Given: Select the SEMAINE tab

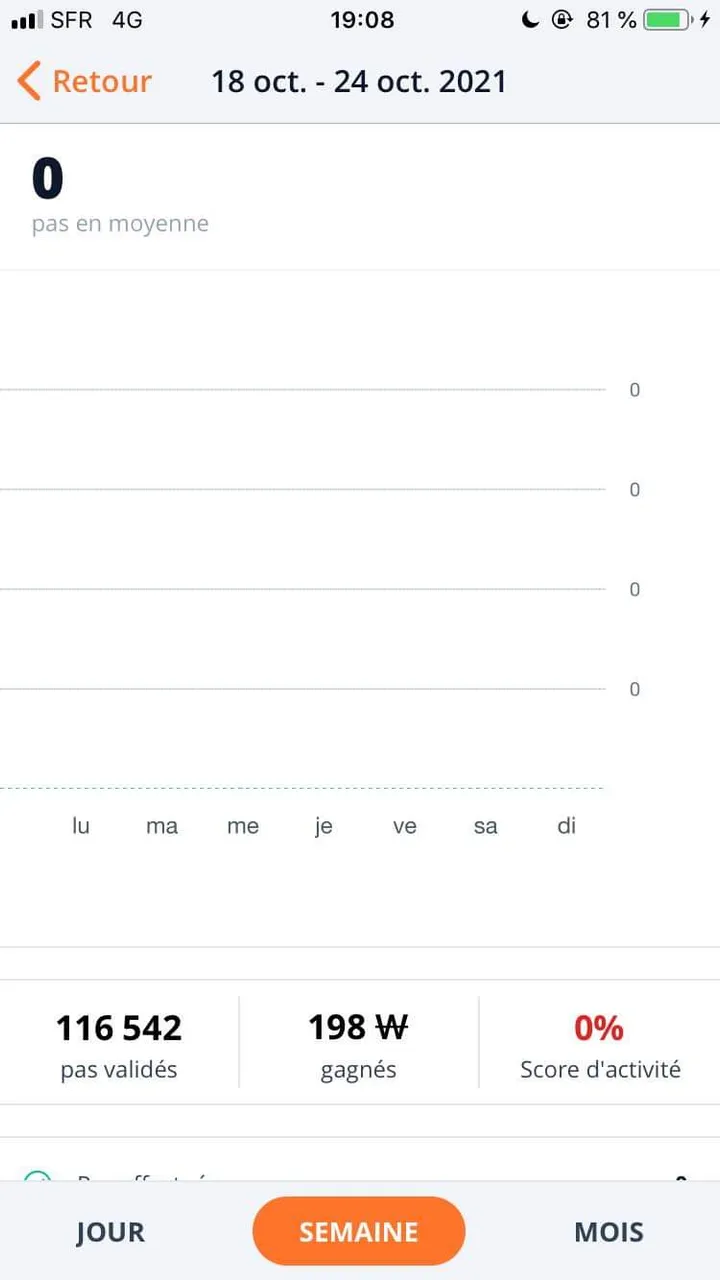Looking at the screenshot, I should (x=359, y=1231).
